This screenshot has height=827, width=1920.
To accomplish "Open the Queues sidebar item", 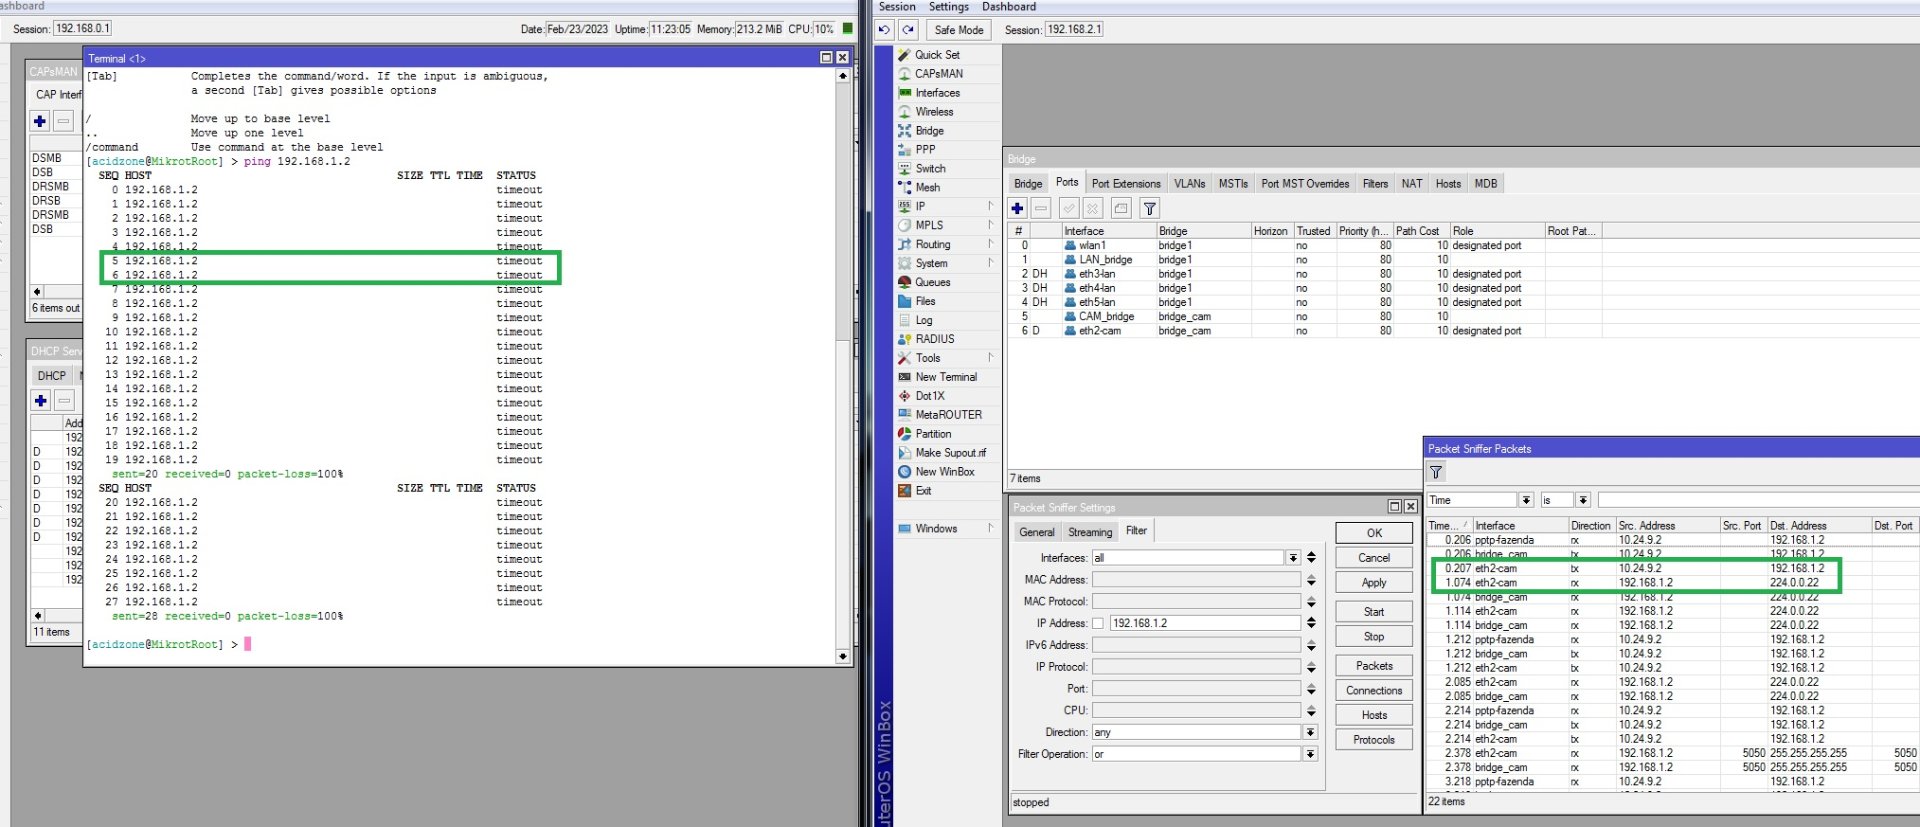I will (x=932, y=282).
